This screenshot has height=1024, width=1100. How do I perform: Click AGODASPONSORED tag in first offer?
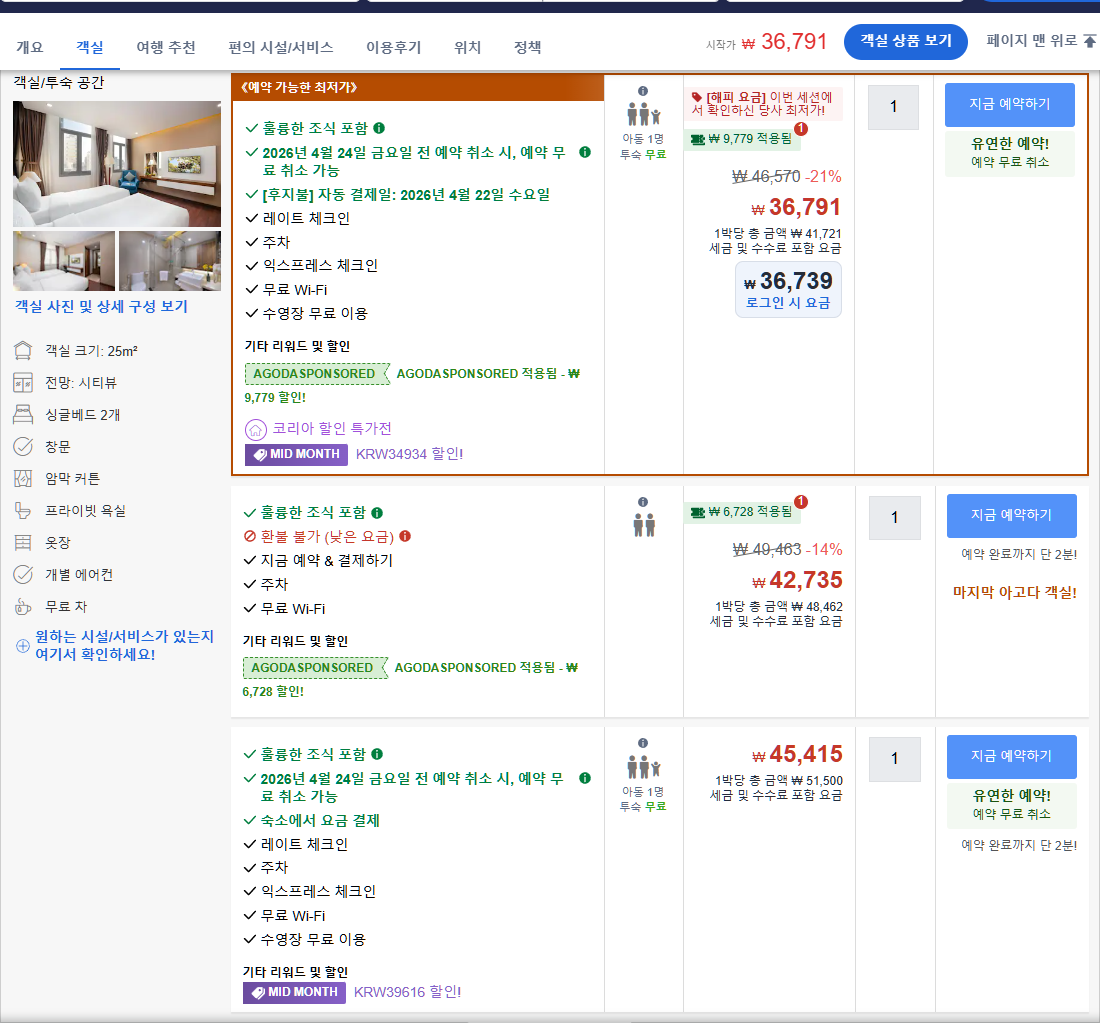(x=317, y=374)
